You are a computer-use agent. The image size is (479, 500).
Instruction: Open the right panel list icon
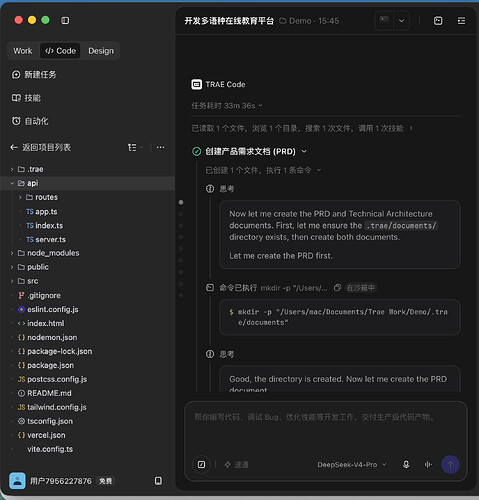click(x=461, y=21)
